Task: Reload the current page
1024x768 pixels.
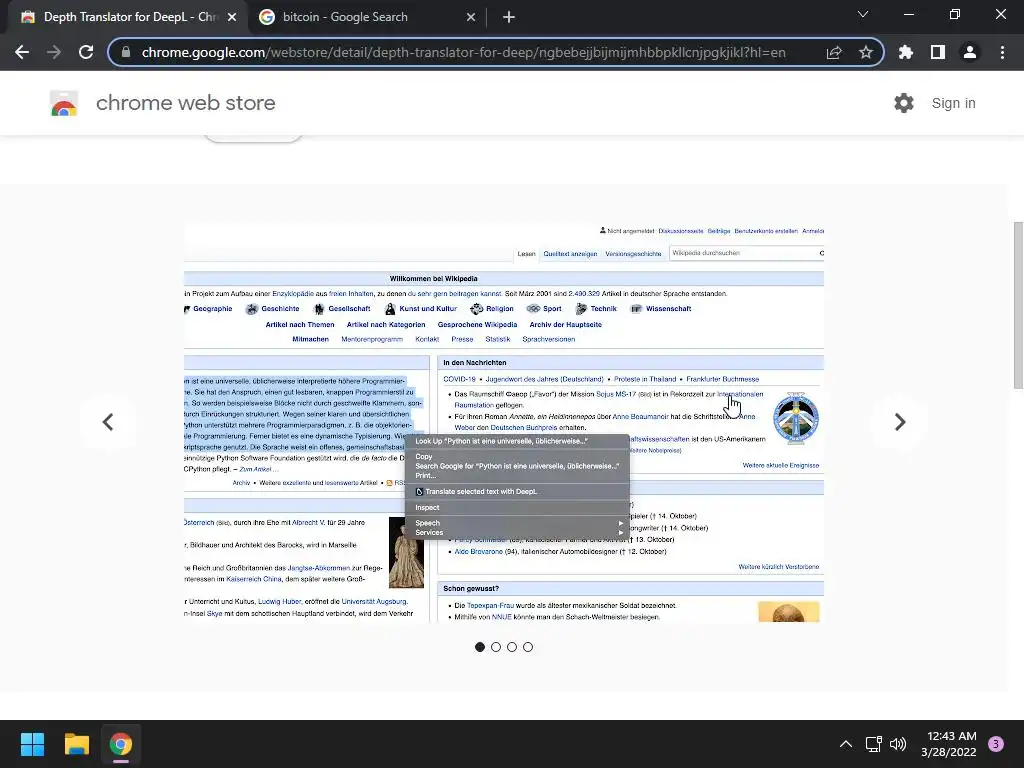Action: point(86,52)
